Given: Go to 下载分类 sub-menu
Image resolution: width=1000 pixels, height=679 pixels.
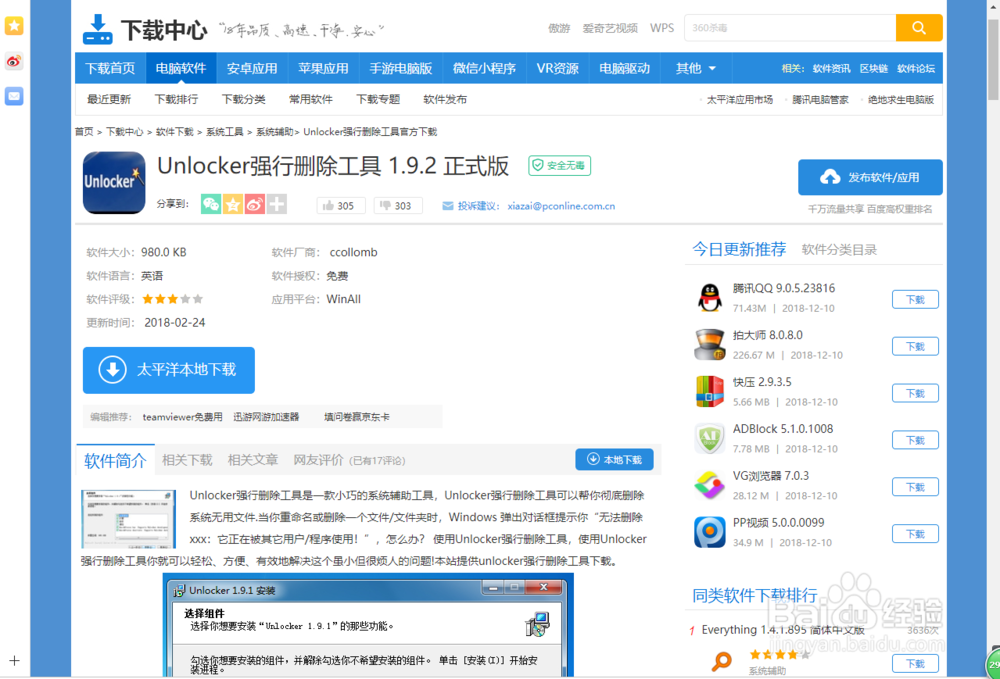Looking at the screenshot, I should point(244,99).
